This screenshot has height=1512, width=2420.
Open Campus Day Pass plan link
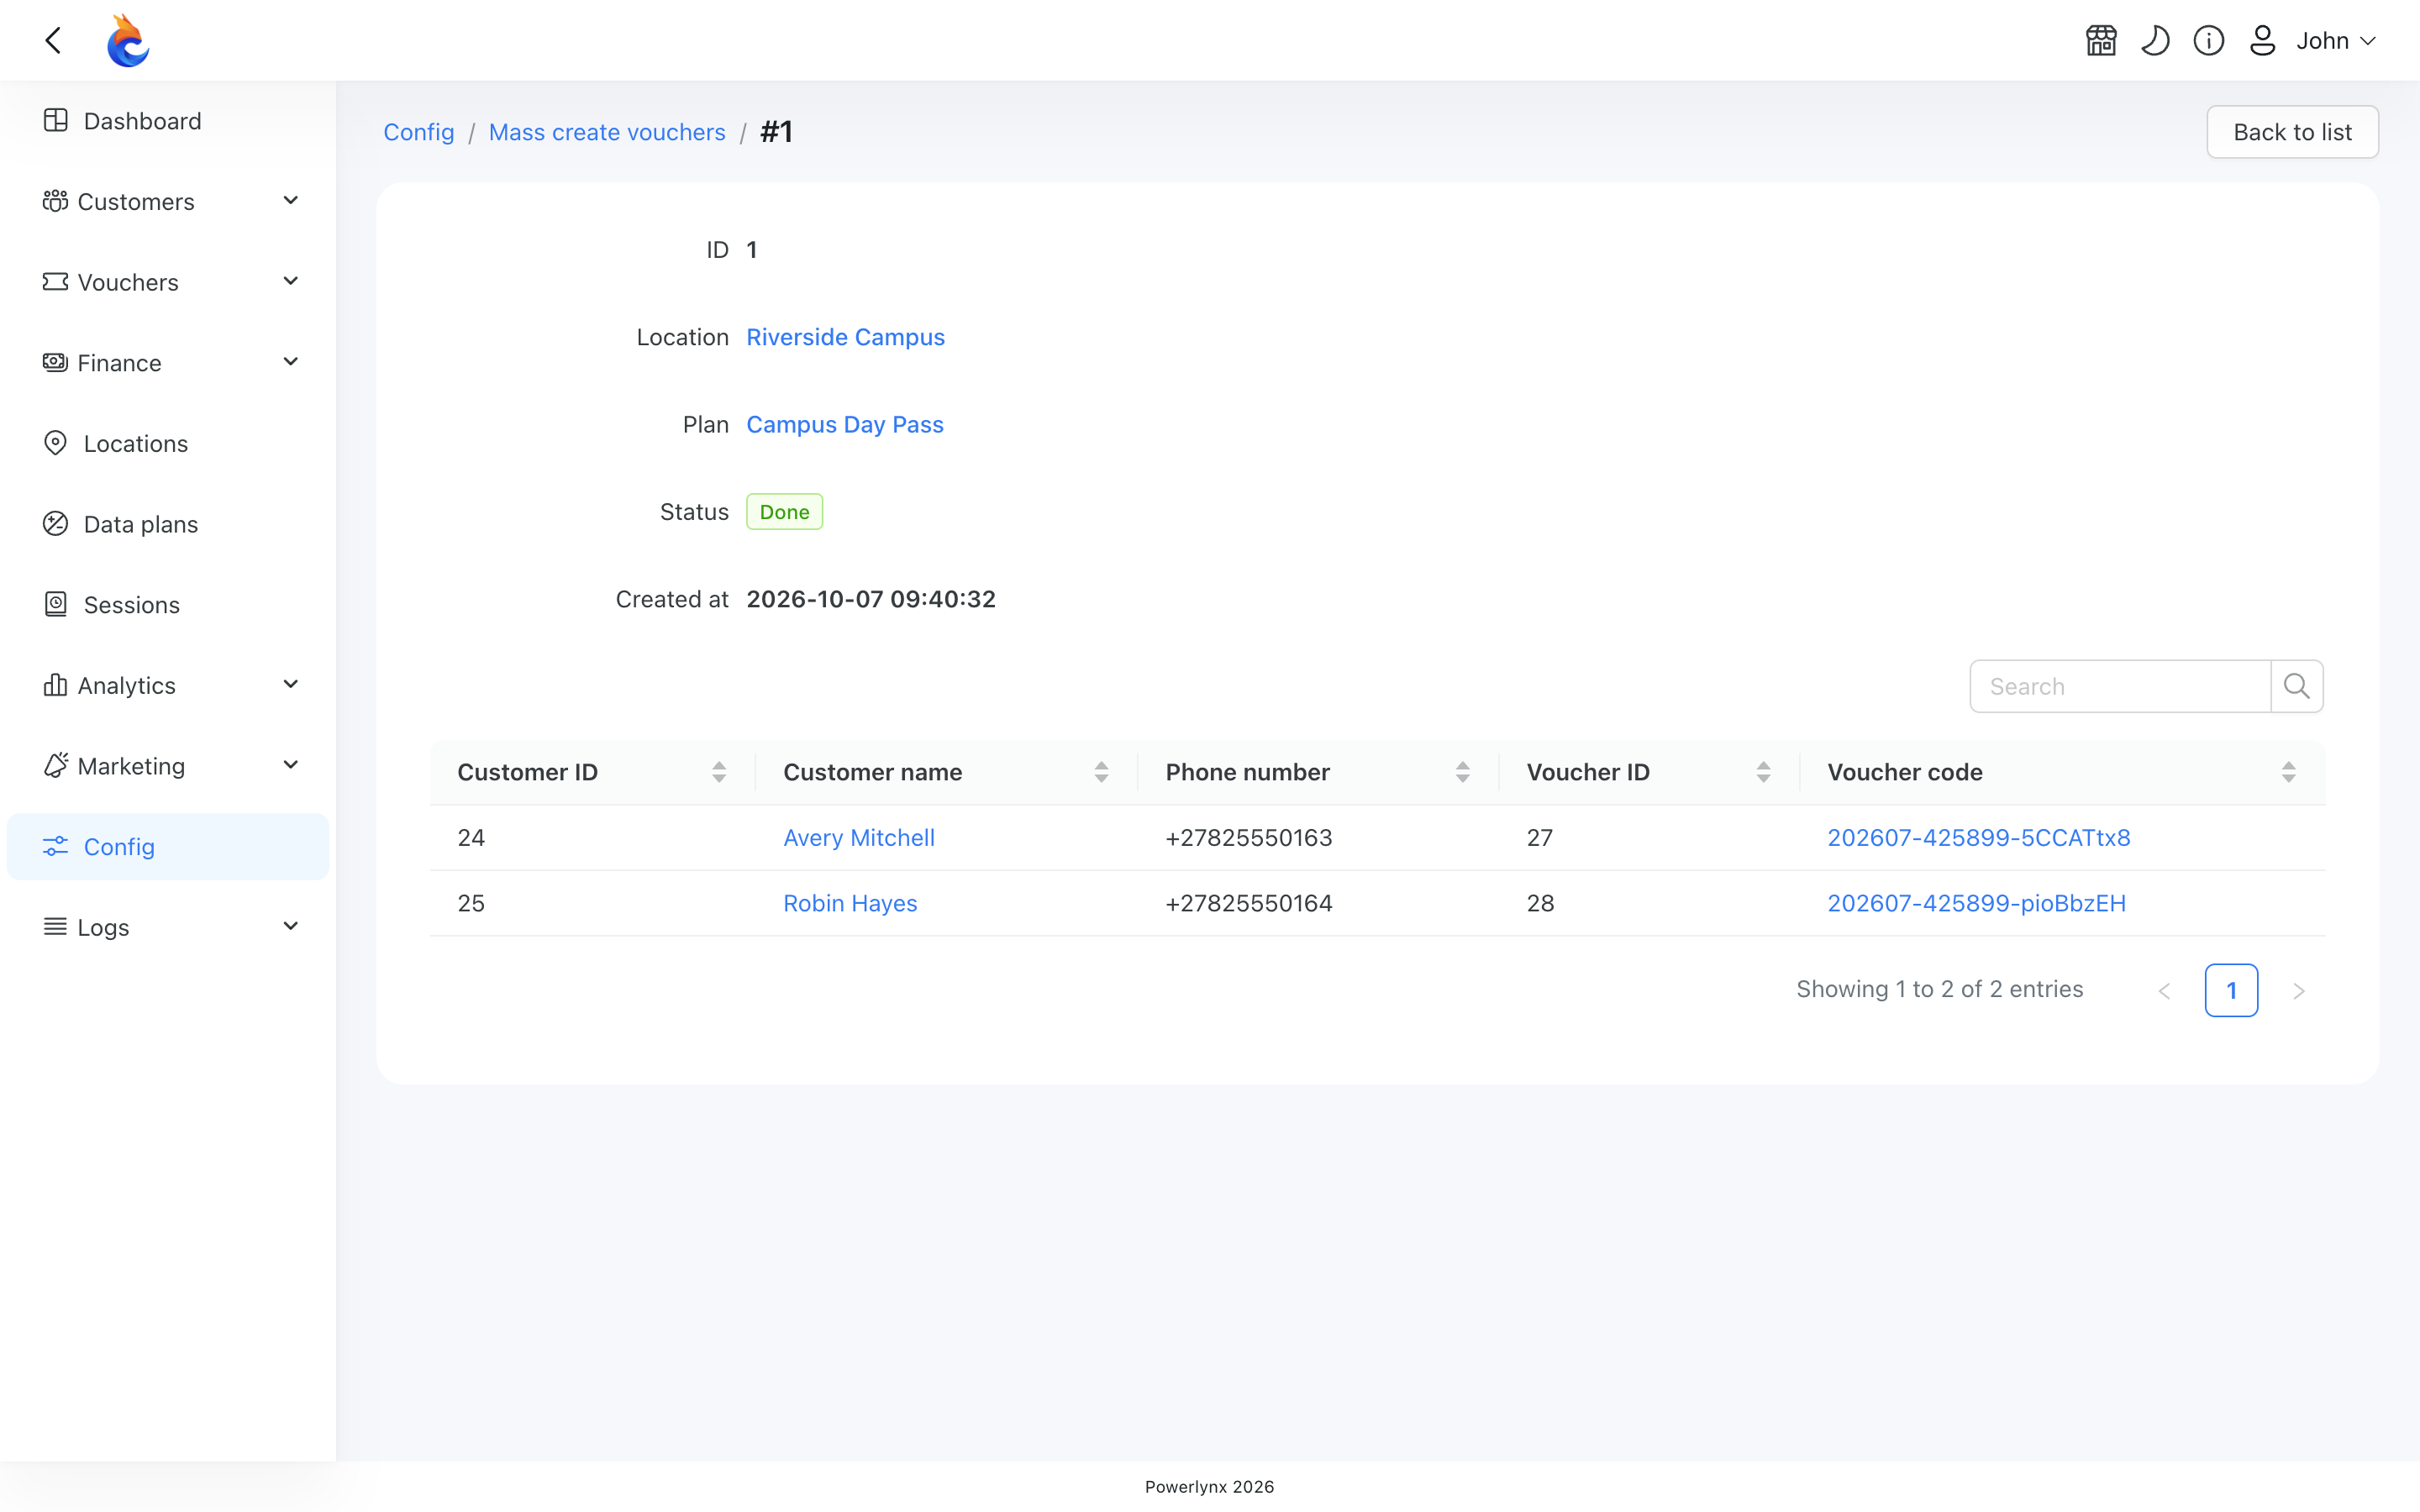tap(845, 425)
